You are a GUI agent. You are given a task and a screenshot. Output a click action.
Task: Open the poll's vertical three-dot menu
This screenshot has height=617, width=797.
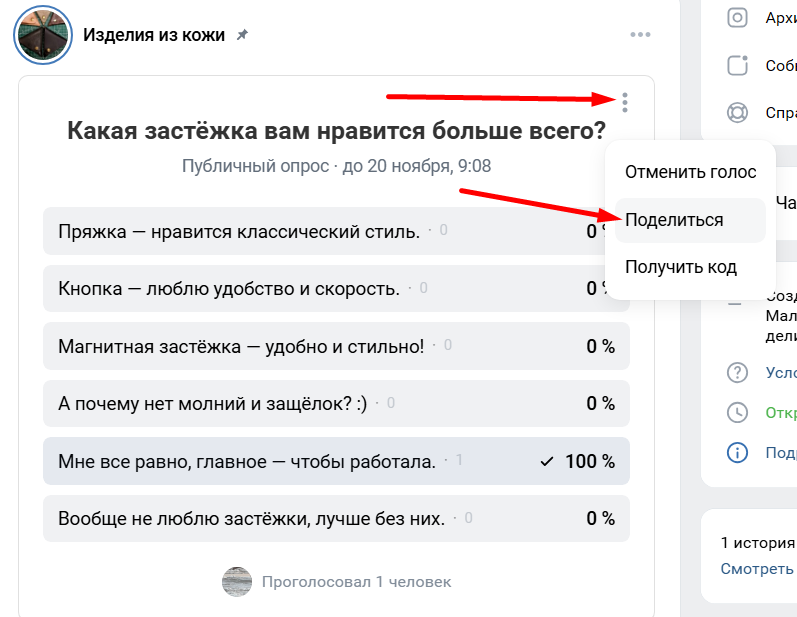625,102
